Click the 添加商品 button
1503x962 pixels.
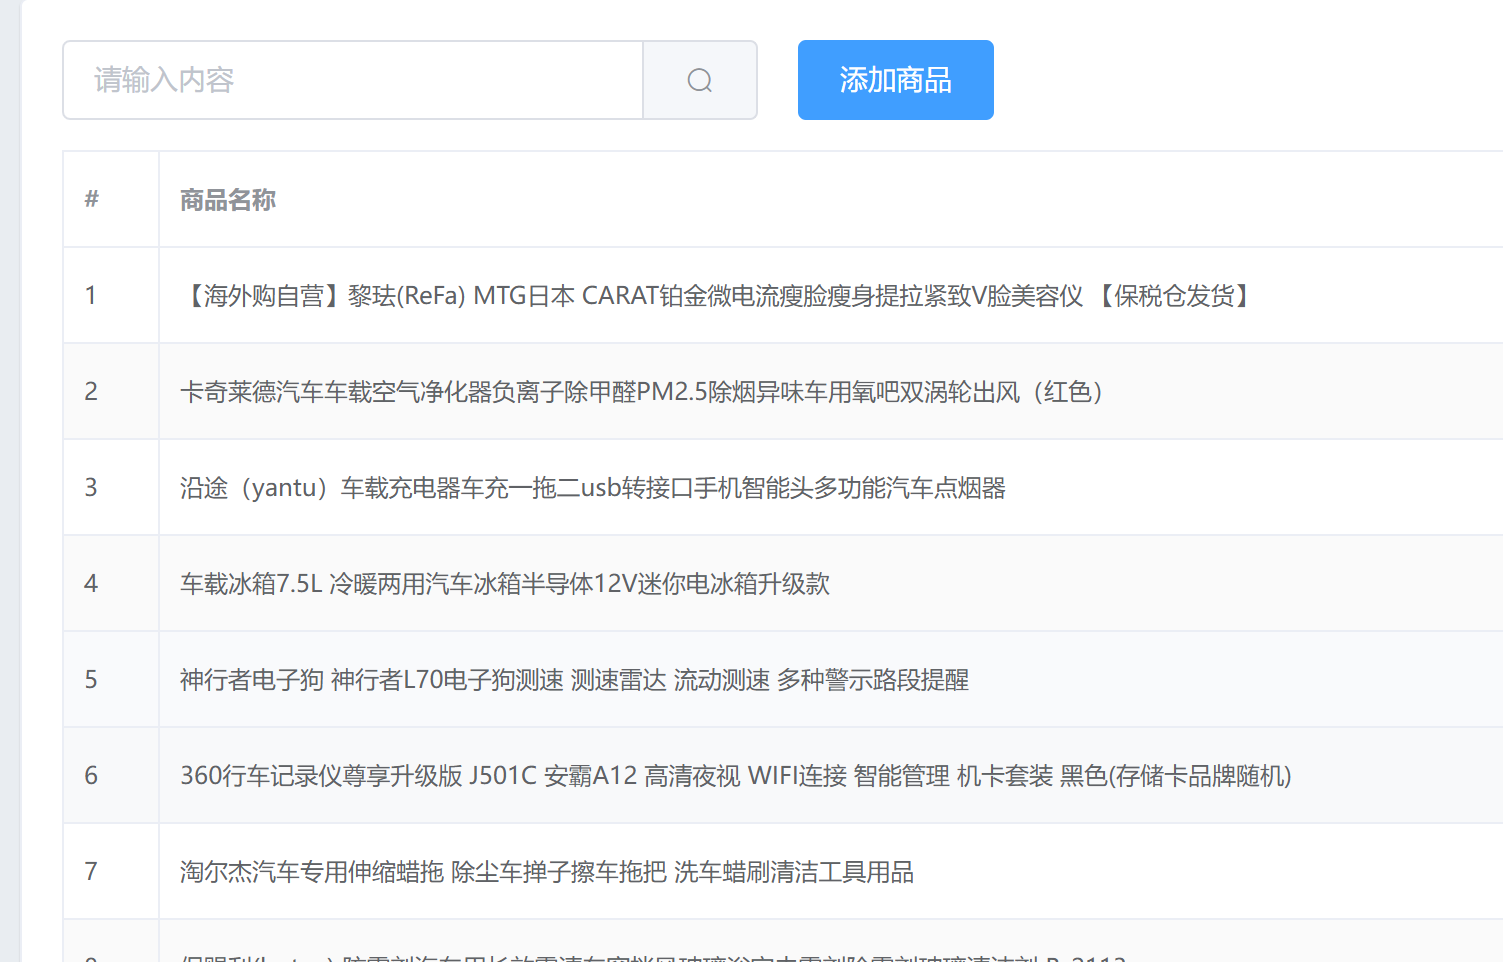[x=896, y=80]
